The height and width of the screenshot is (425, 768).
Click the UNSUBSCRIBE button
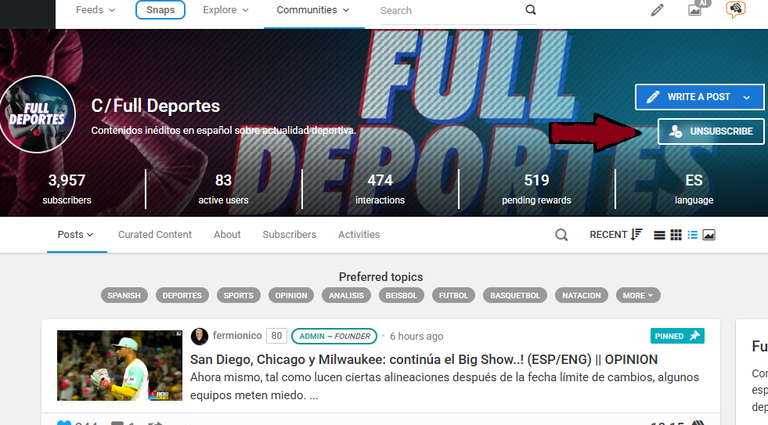(x=711, y=131)
